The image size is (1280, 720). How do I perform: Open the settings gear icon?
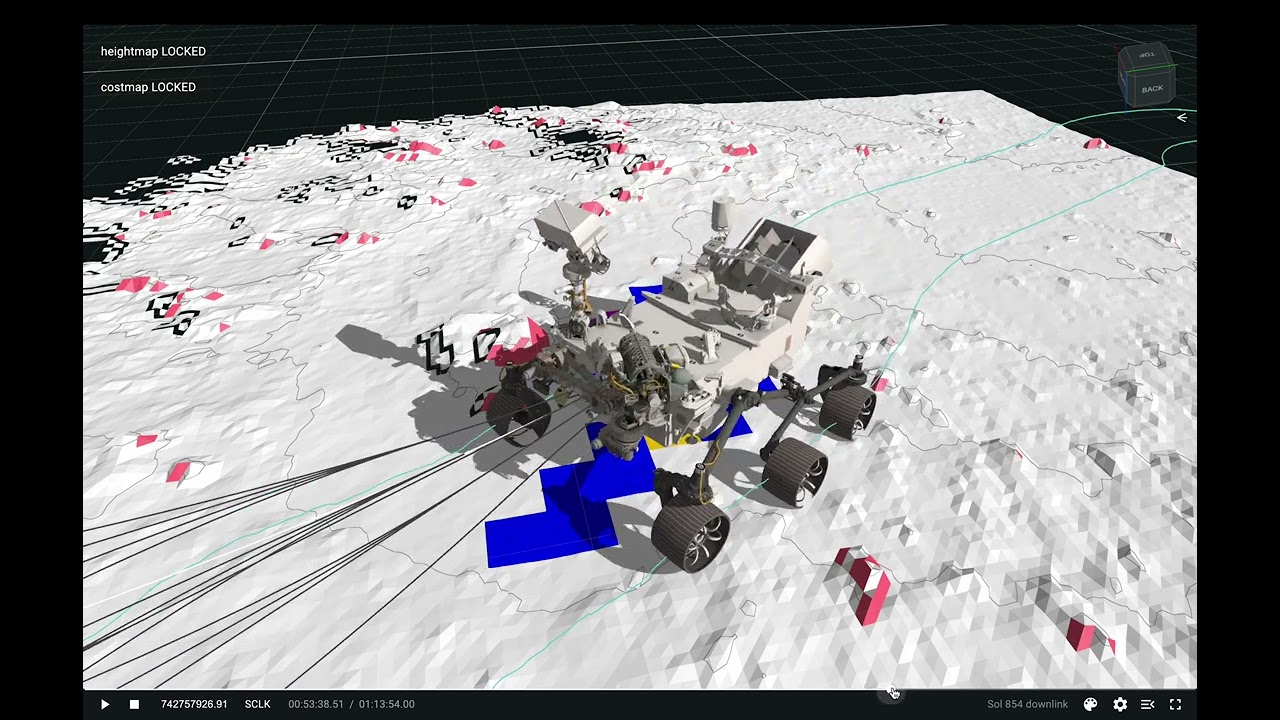[x=1120, y=704]
